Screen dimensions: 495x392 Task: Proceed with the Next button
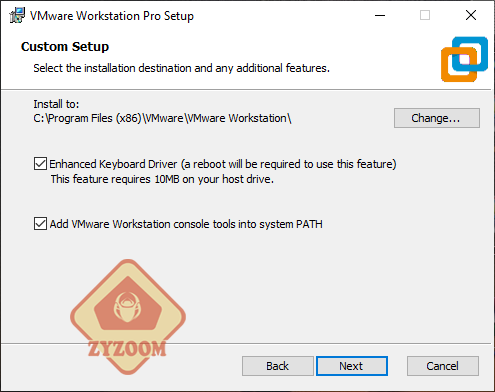pyautogui.click(x=352, y=366)
